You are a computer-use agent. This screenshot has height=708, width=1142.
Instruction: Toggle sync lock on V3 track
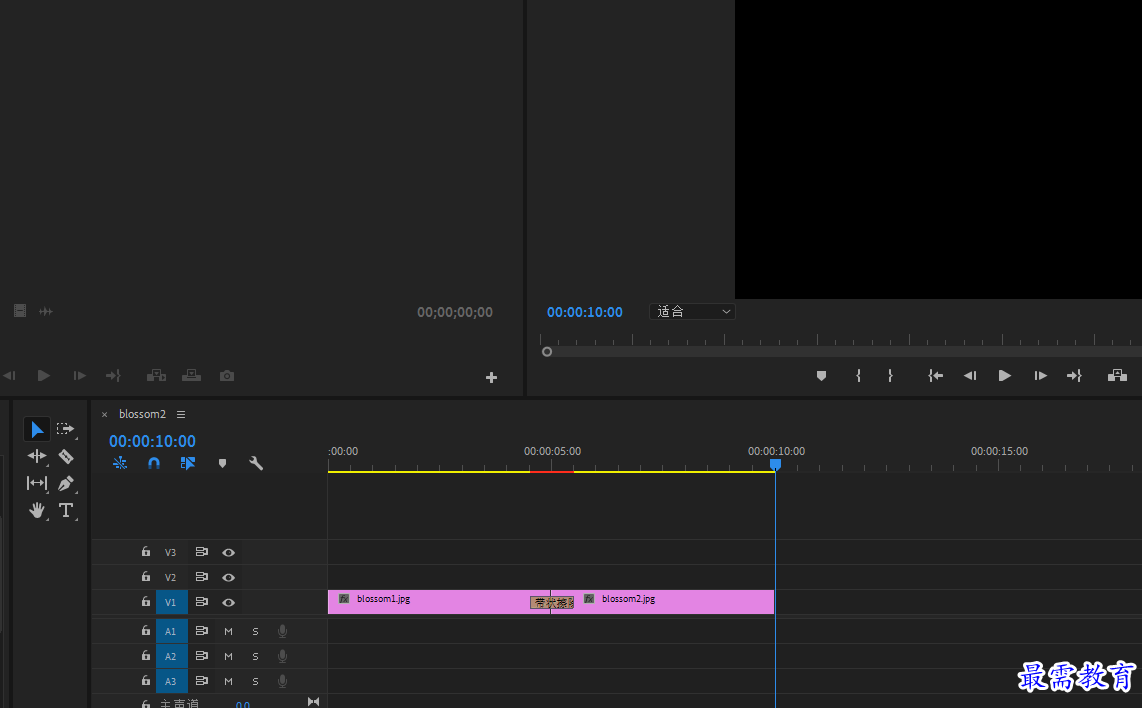[x=202, y=552]
